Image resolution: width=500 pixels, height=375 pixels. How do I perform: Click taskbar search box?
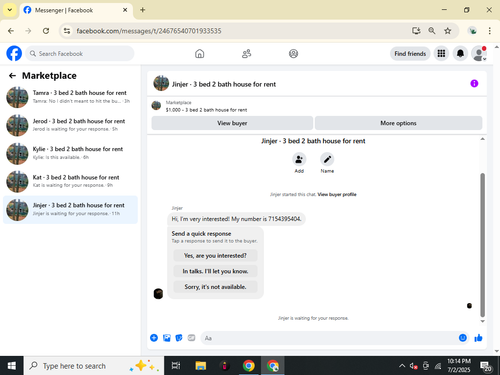94,366
